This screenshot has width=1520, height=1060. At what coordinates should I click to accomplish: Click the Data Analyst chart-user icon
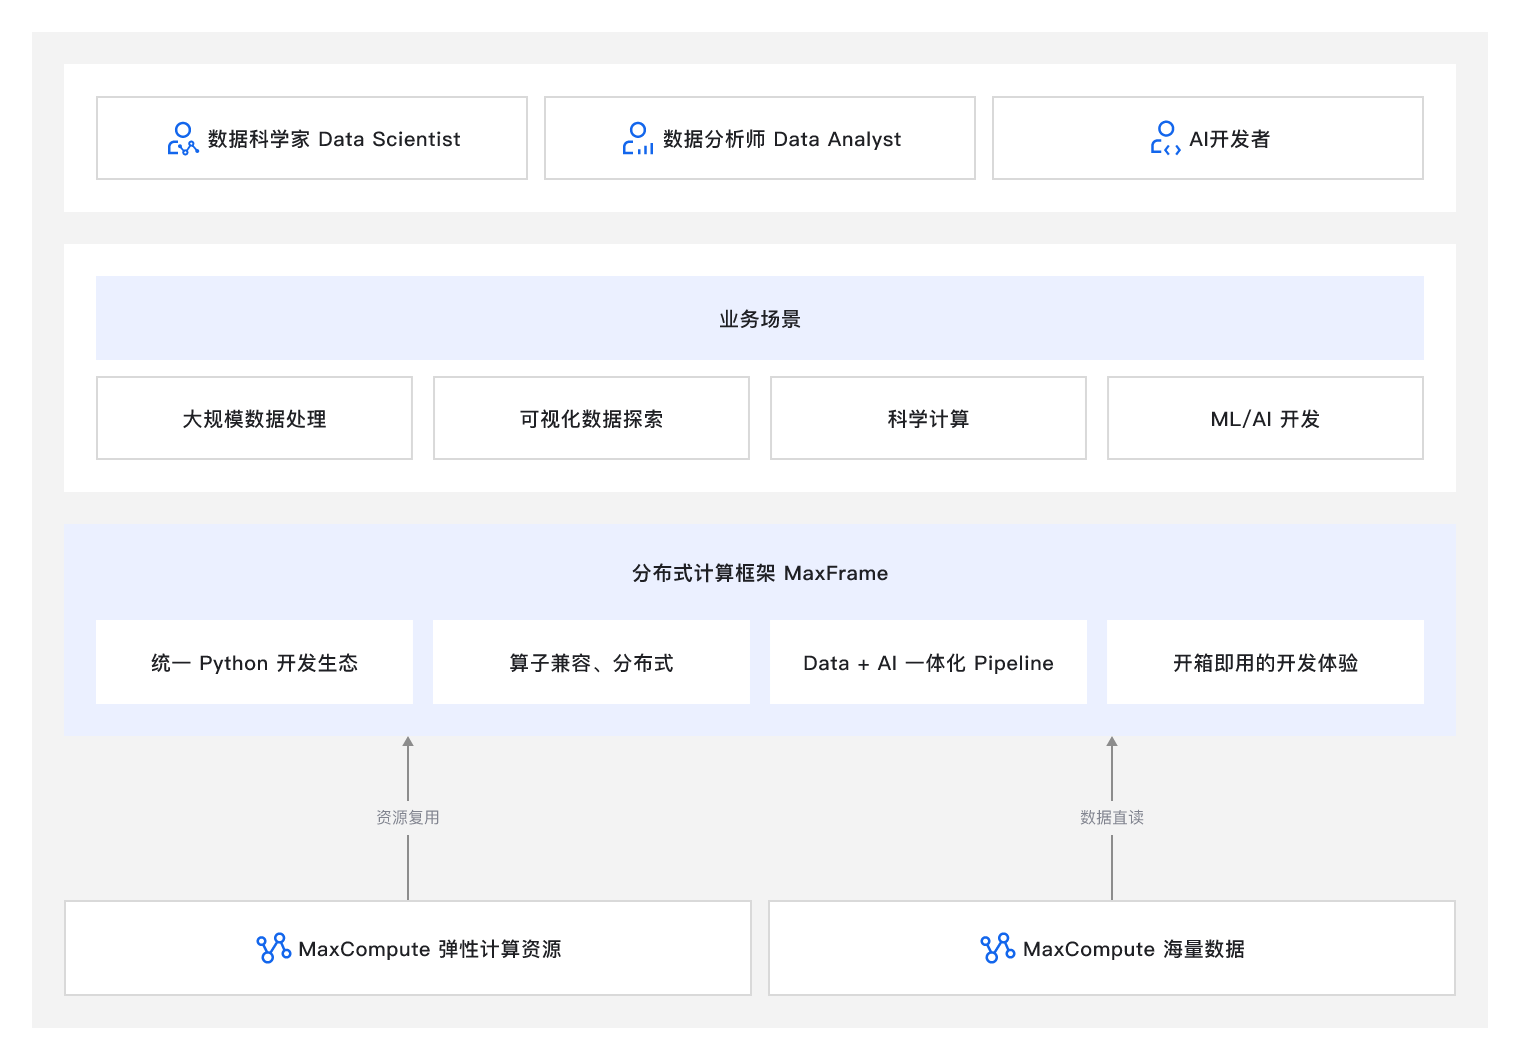coord(638,139)
